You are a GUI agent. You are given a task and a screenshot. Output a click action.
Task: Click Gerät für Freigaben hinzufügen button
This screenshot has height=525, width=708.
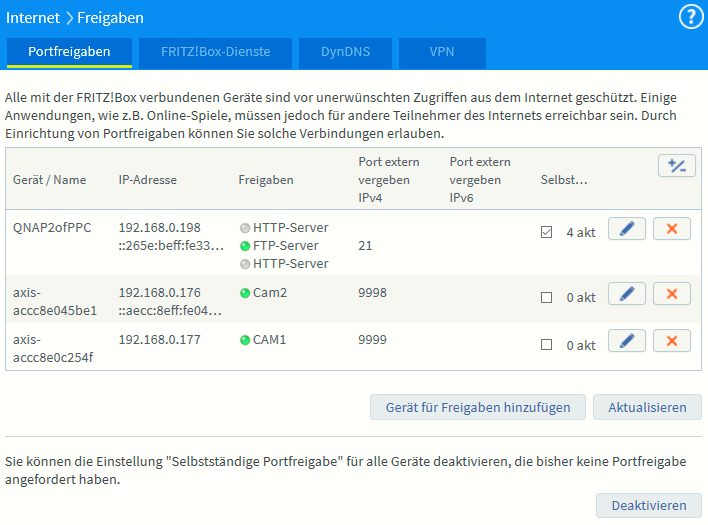click(477, 407)
